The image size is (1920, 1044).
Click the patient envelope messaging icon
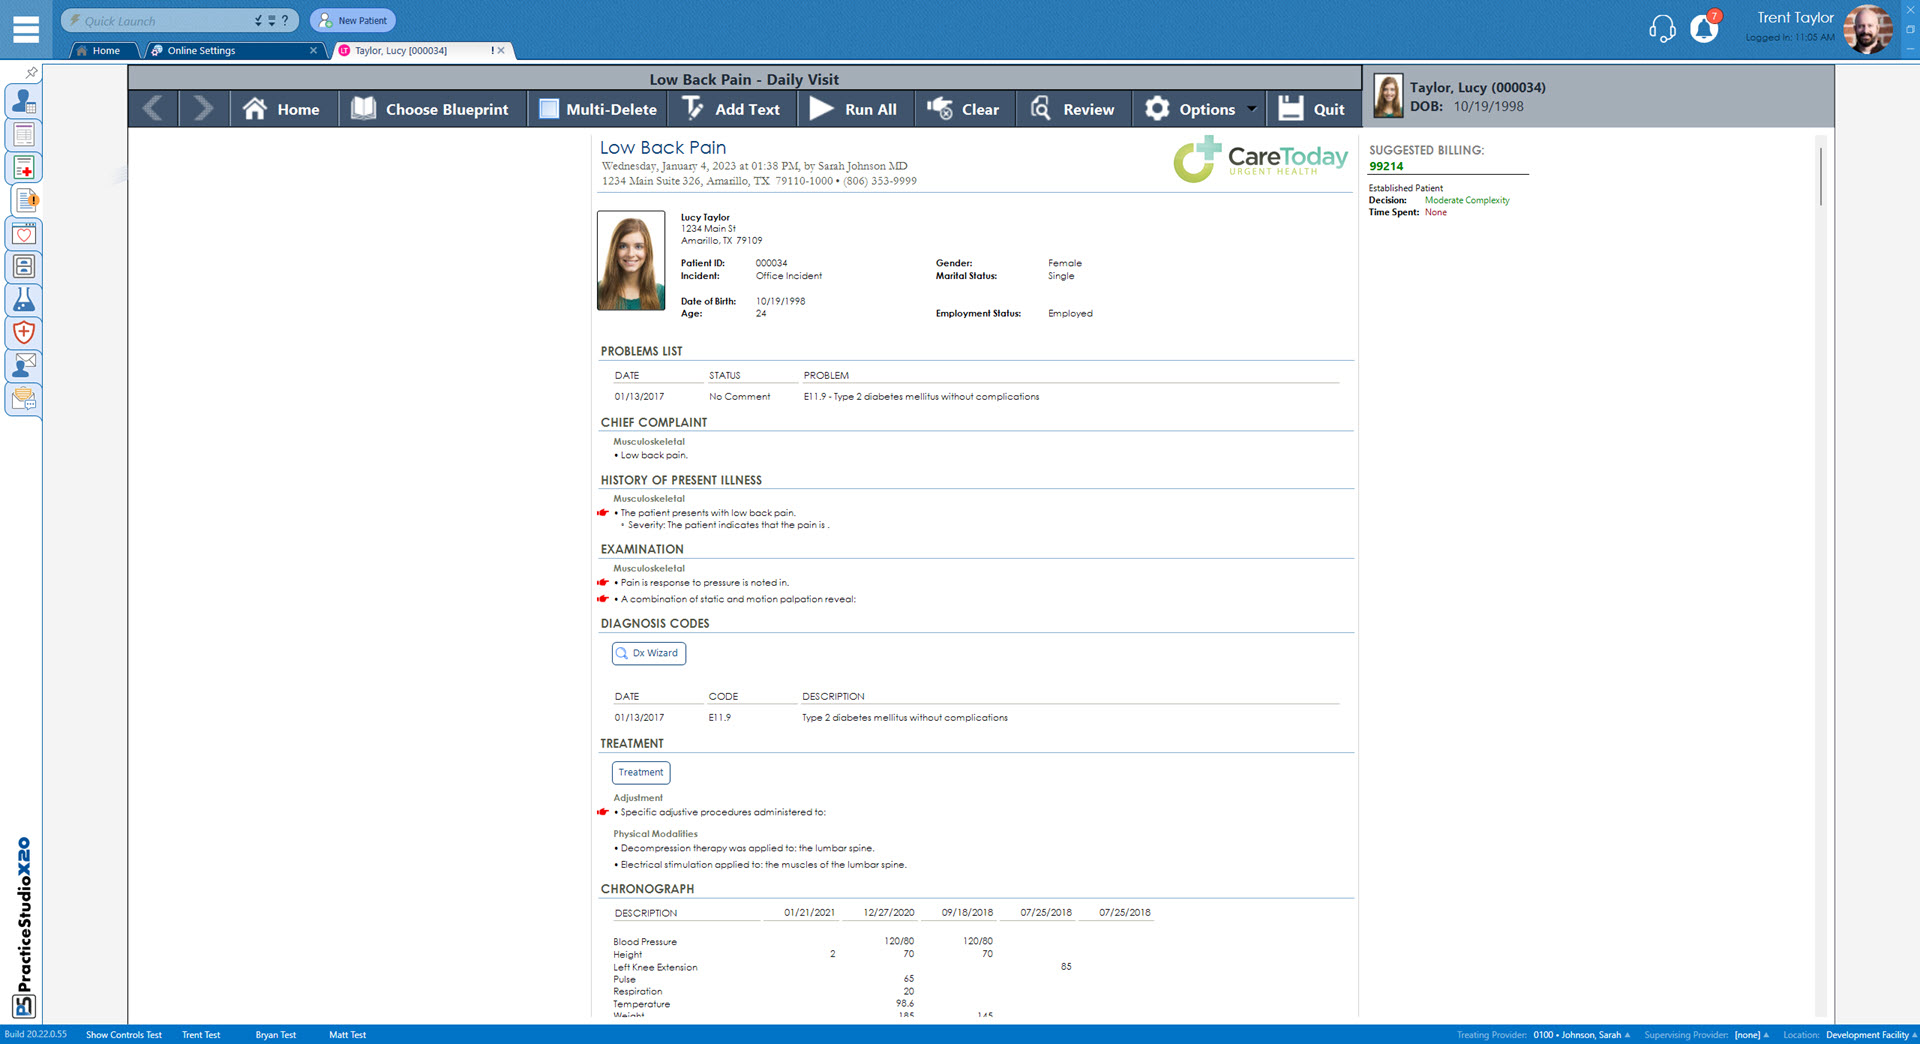pyautogui.click(x=24, y=366)
